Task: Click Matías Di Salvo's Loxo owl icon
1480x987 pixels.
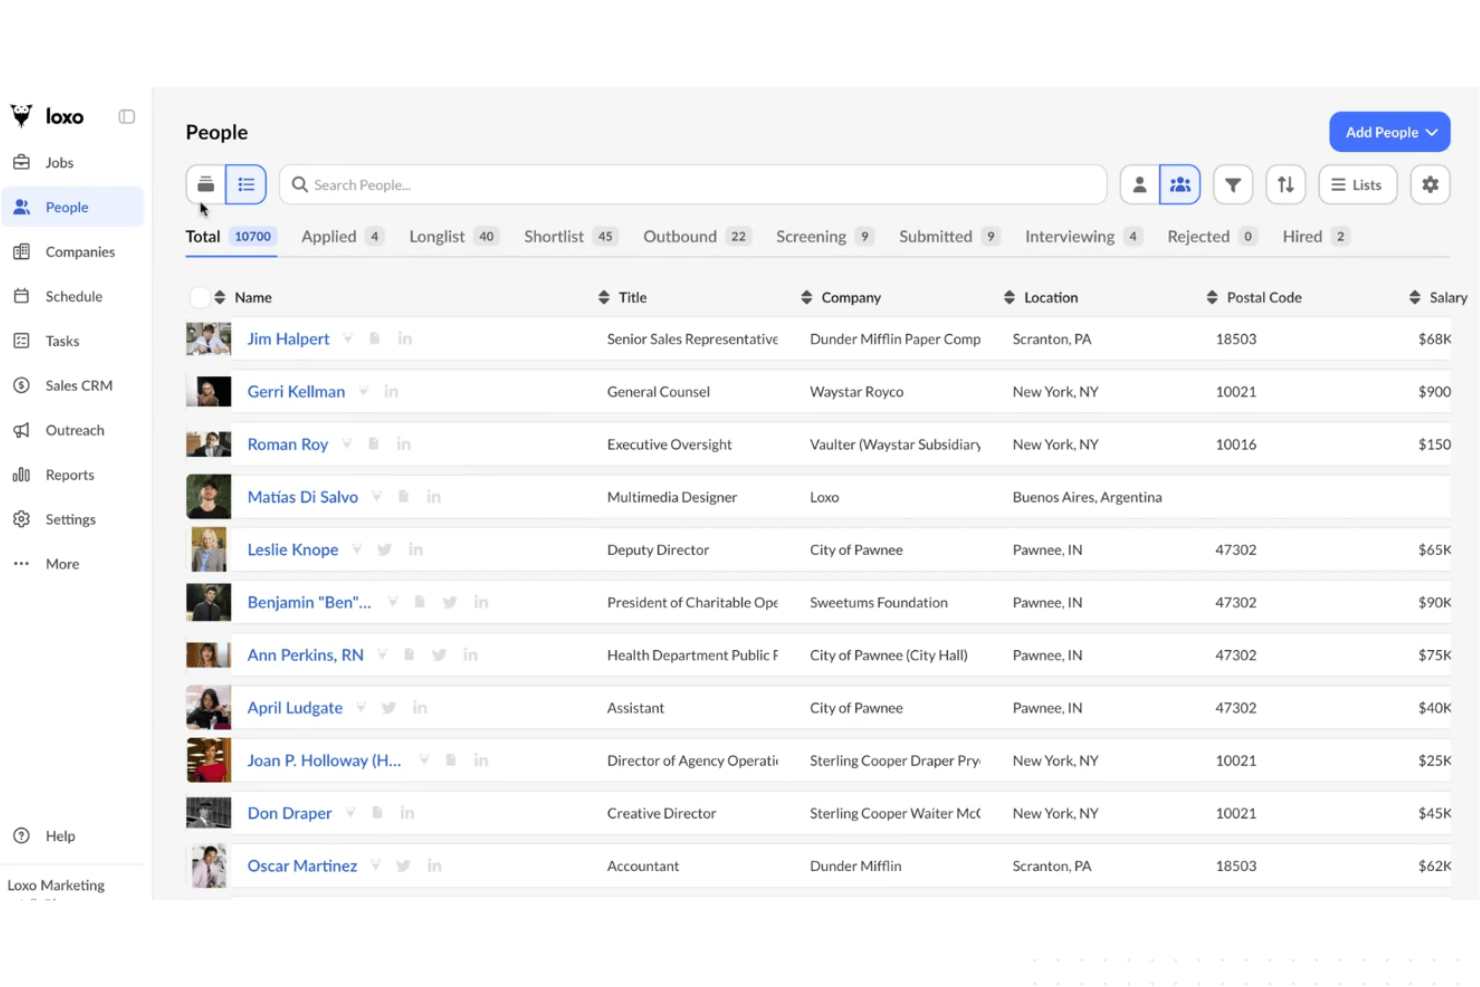Action: point(377,497)
